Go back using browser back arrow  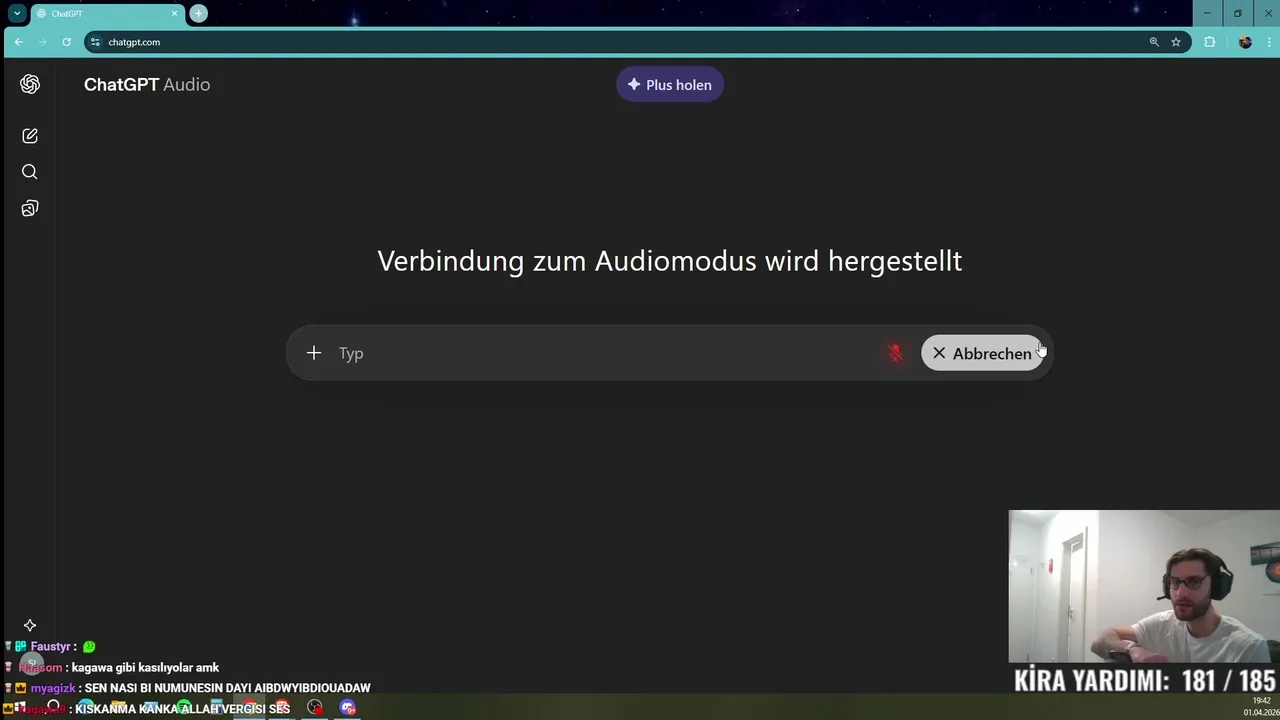click(x=18, y=42)
